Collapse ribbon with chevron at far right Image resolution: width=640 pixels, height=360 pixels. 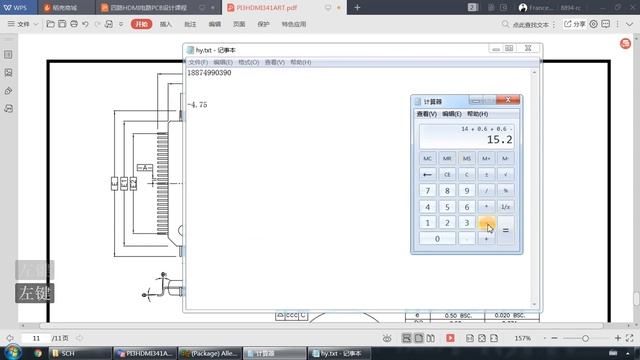pos(629,24)
